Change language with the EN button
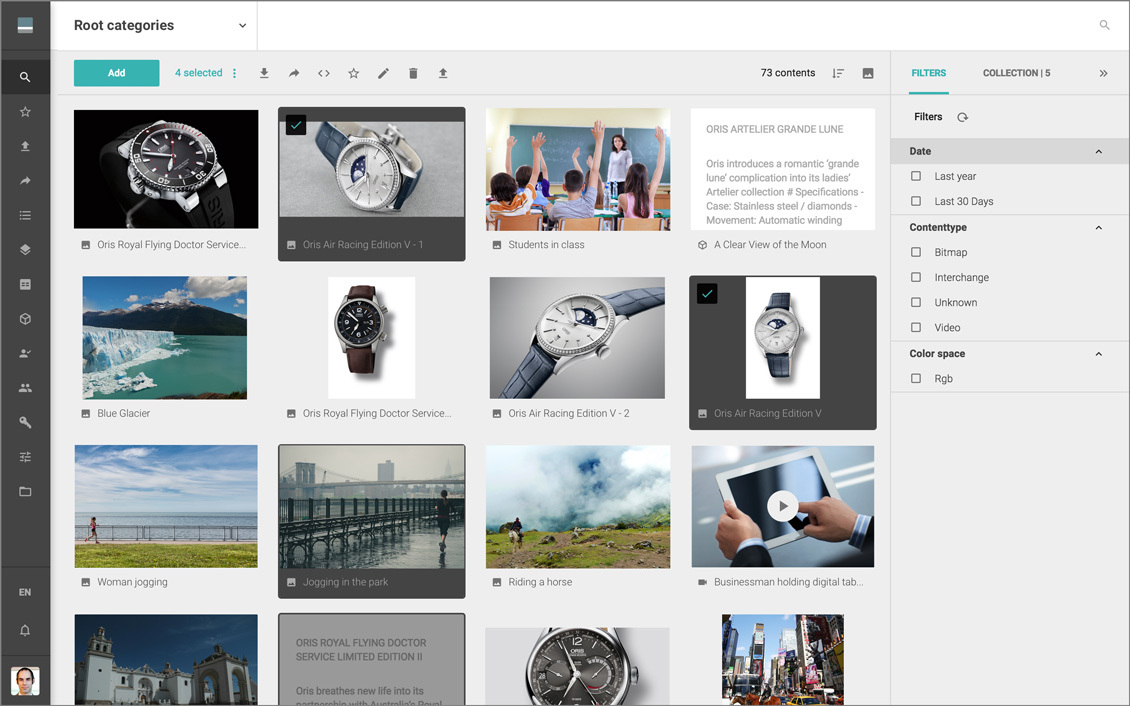1130x706 pixels. tap(25, 592)
